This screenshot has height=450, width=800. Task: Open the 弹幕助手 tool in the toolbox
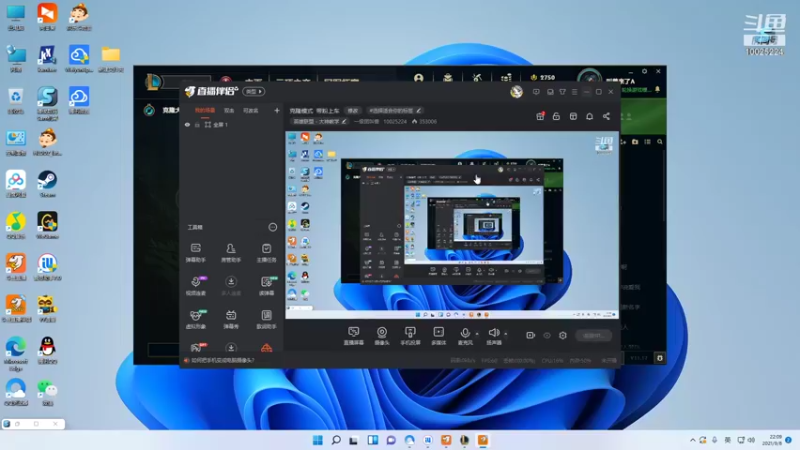click(x=195, y=253)
